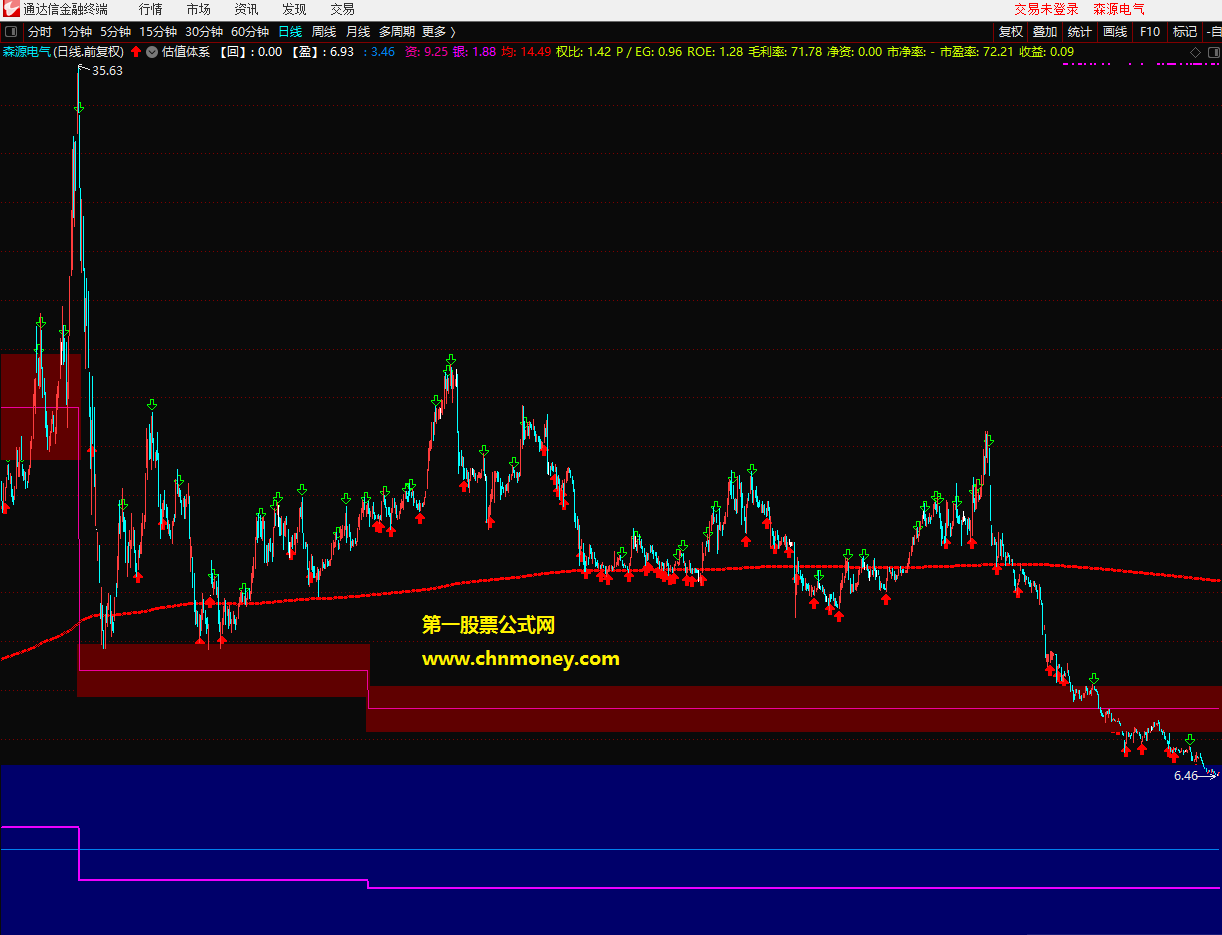Click the 均: 14.49 value
Screen dimensions: 1222x935
coord(526,51)
